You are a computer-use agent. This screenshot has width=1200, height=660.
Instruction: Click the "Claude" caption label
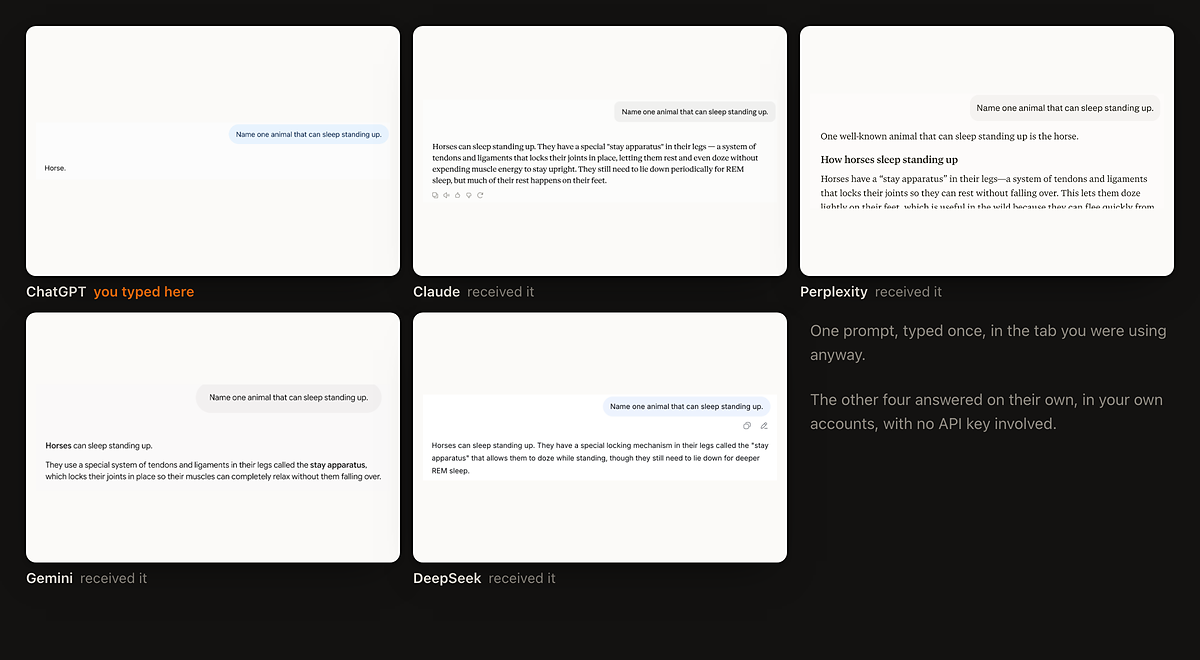pyautogui.click(x=436, y=292)
